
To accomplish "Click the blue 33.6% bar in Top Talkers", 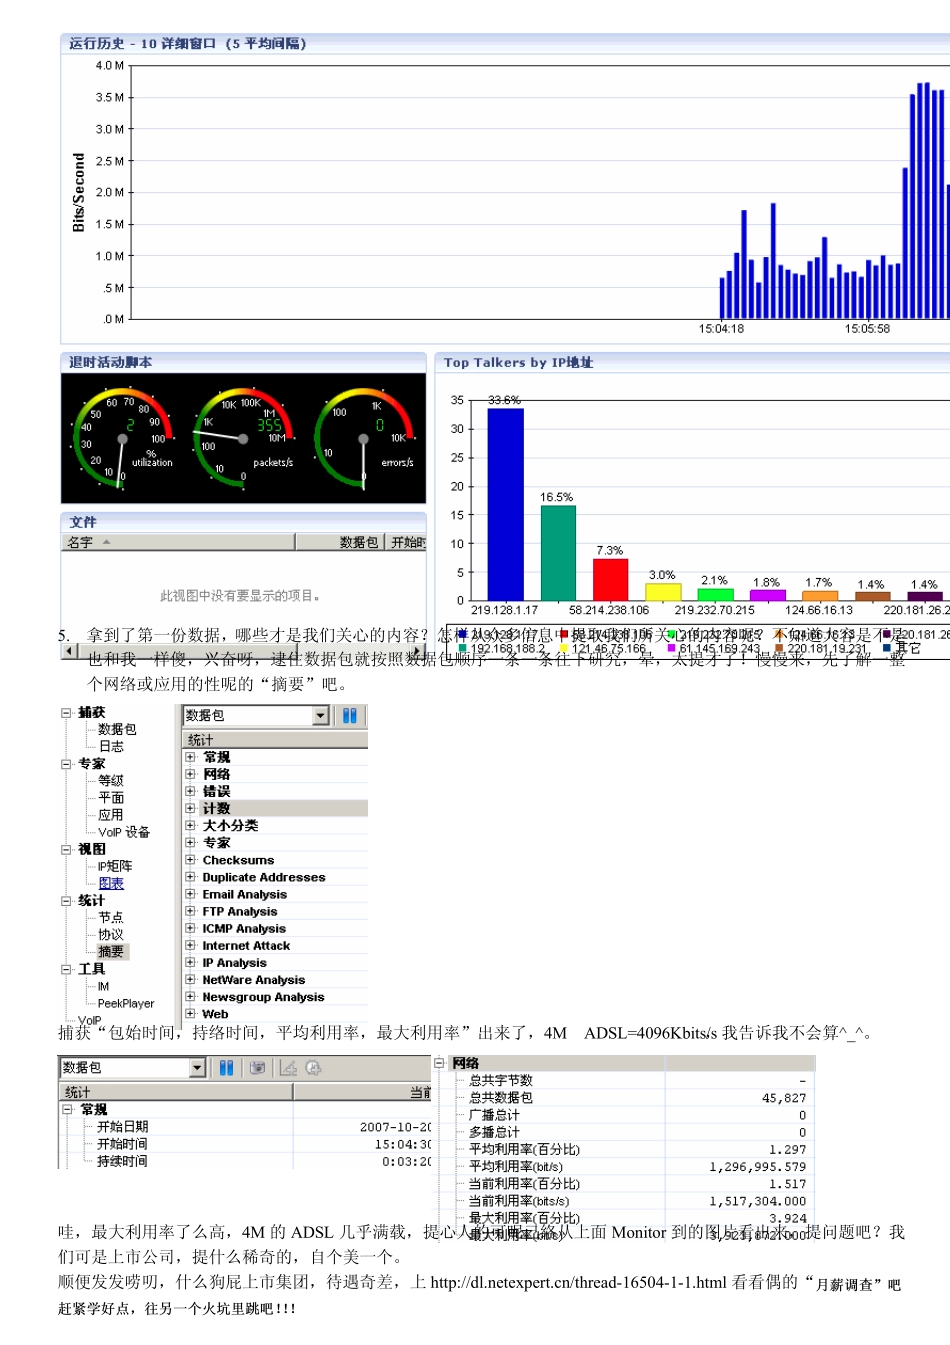I will click(505, 504).
